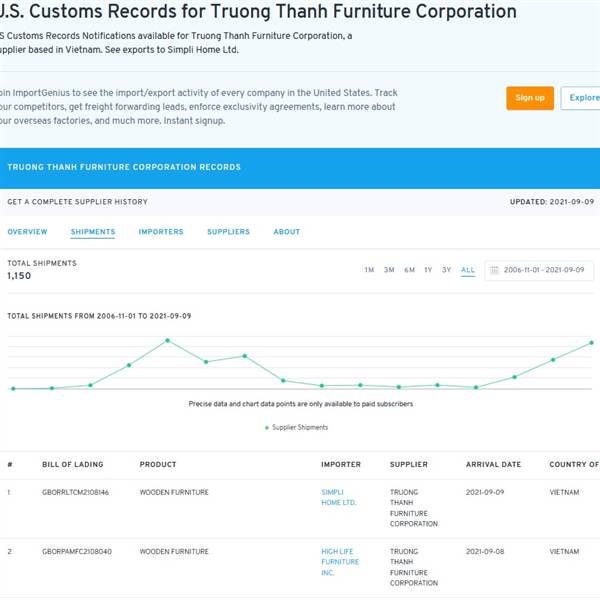Go to the About tab
This screenshot has height=600, width=600.
(x=287, y=232)
